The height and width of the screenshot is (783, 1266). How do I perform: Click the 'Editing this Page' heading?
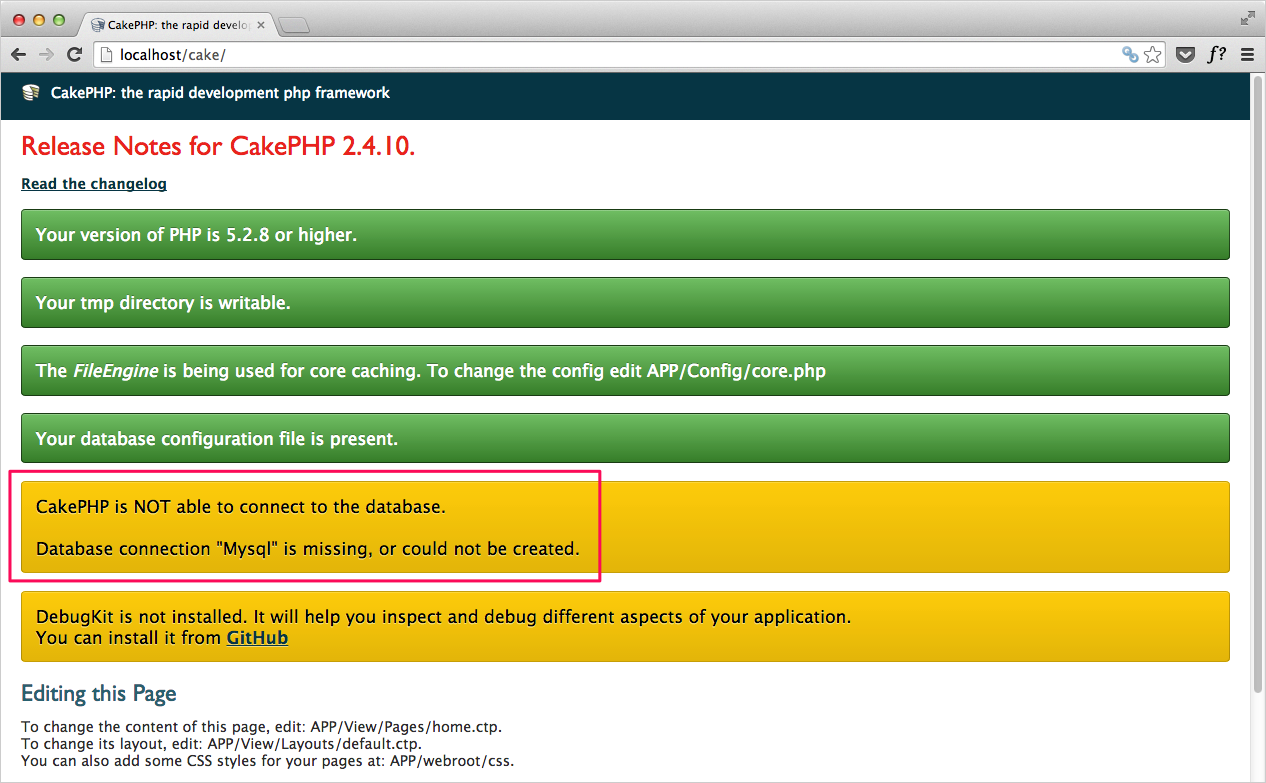(x=99, y=694)
